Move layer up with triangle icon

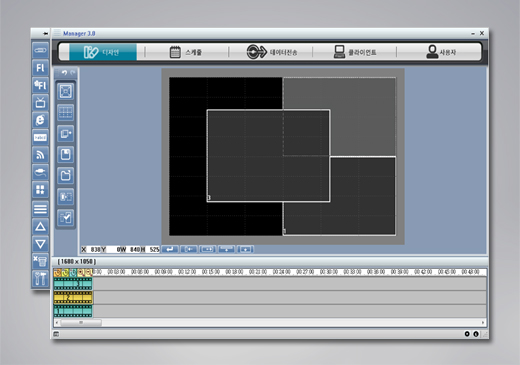(40, 227)
